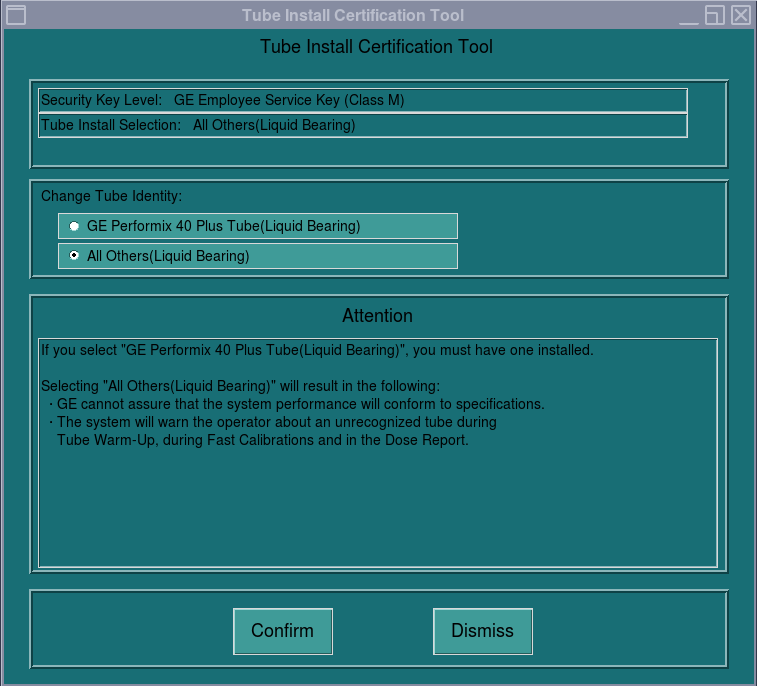Click the "GE cannot assure" bullet line
757x686 pixels.
pos(300,404)
